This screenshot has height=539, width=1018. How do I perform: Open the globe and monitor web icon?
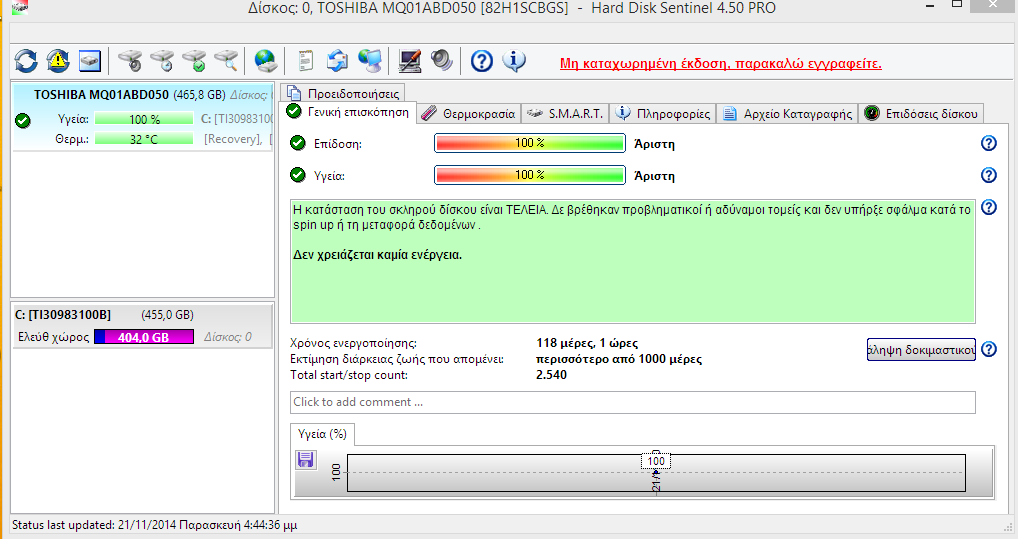370,61
